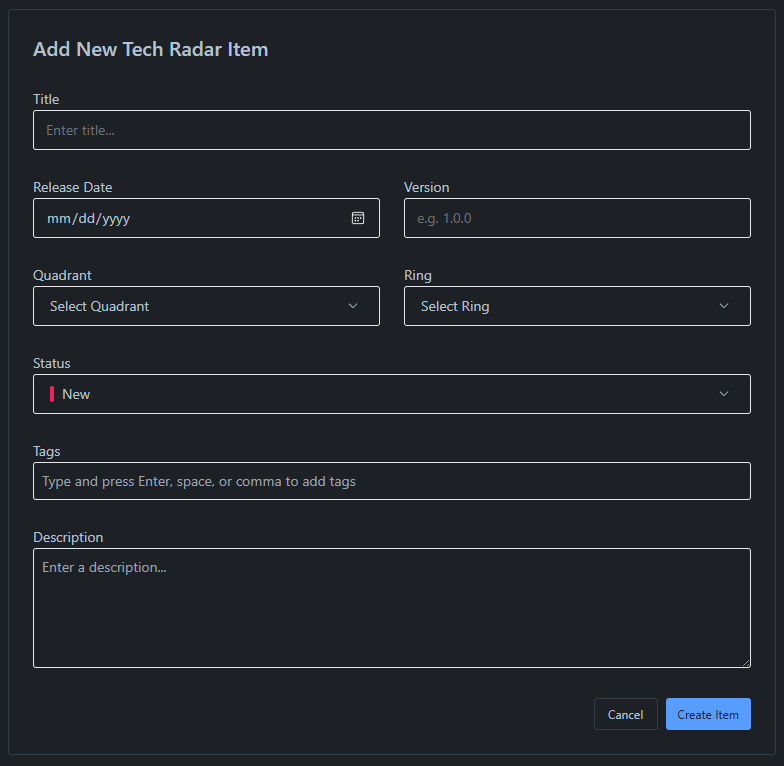Click the Ring field's chevron arrow

(x=724, y=306)
